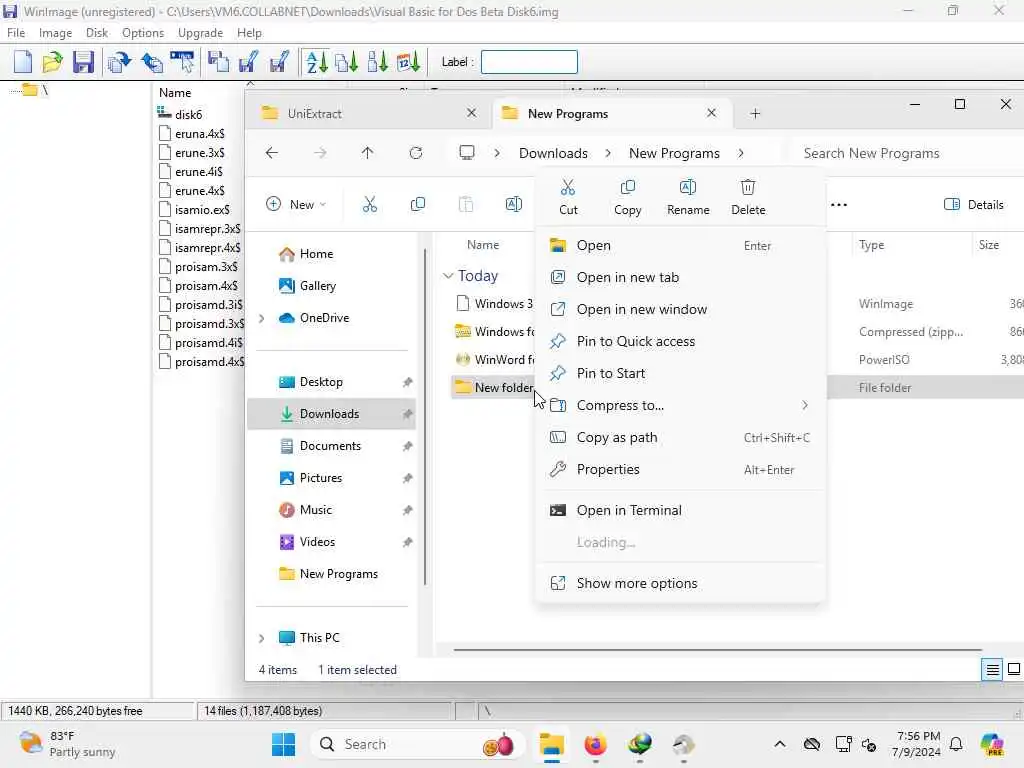Choose Open in Terminal

[680, 511]
